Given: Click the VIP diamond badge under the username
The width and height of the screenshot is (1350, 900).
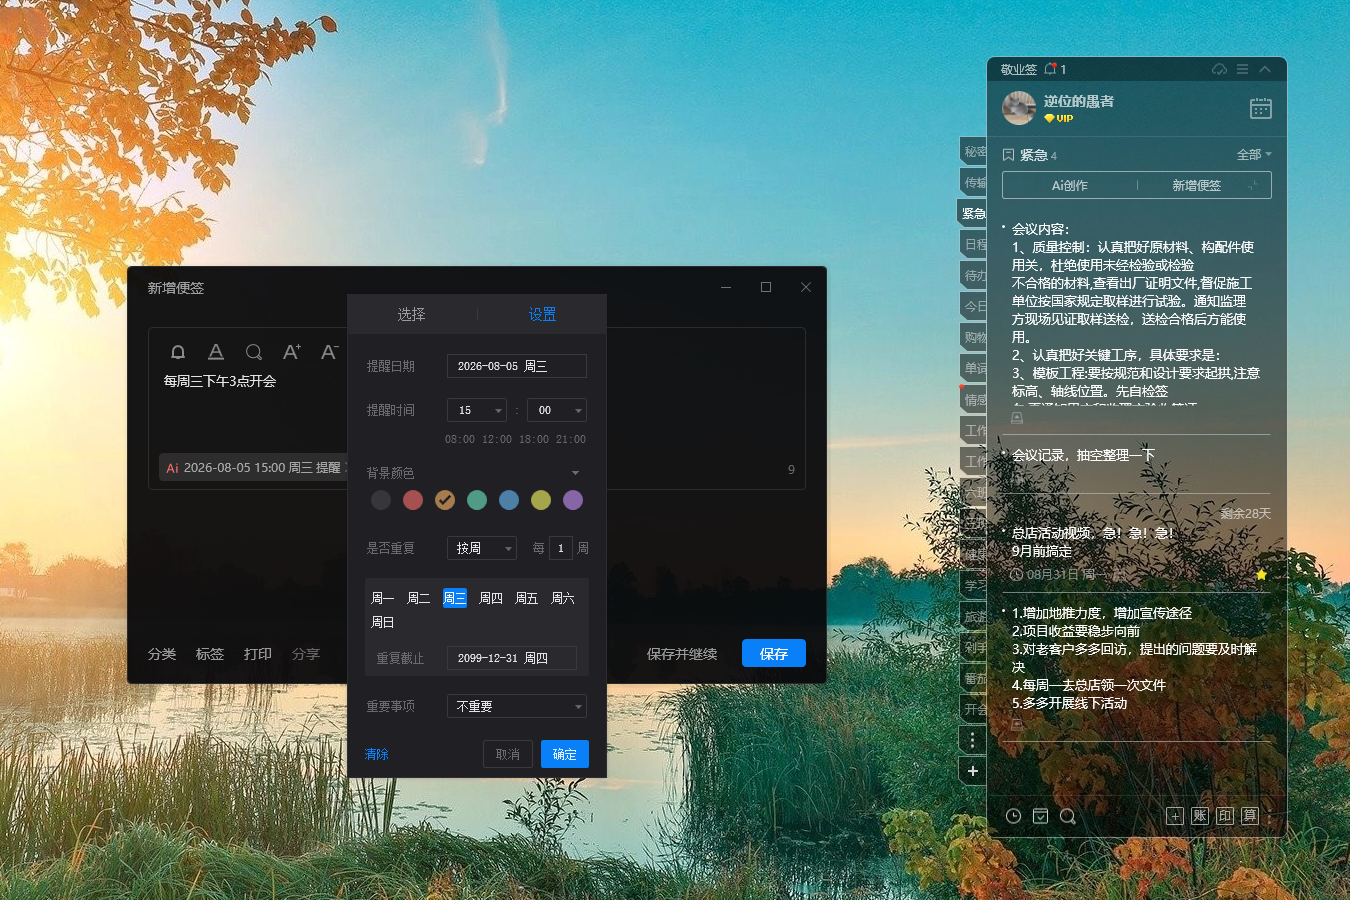Looking at the screenshot, I should pos(1058,118).
